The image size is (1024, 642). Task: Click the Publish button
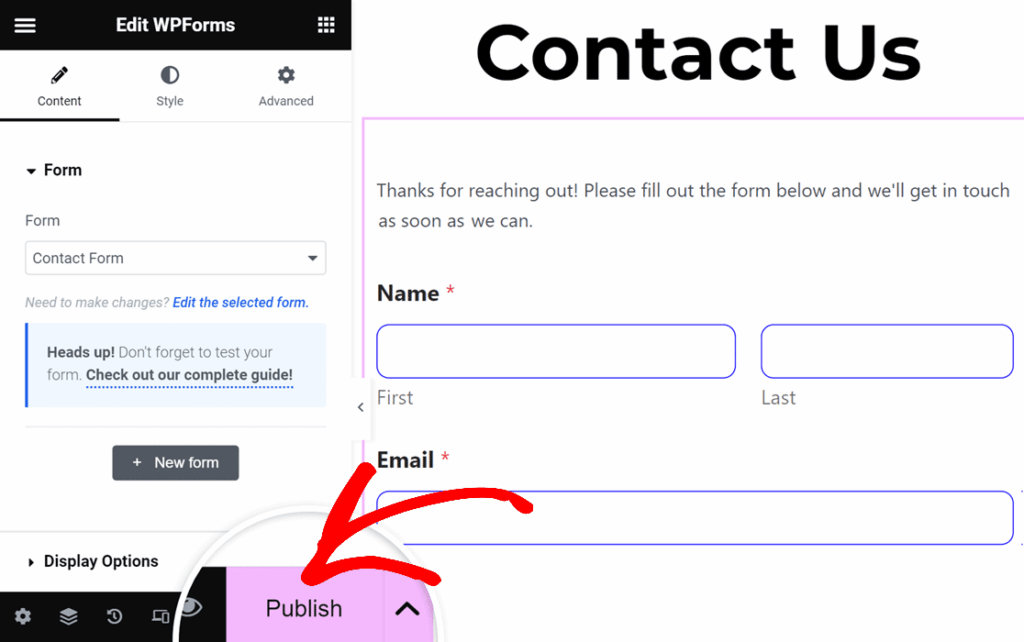point(303,607)
